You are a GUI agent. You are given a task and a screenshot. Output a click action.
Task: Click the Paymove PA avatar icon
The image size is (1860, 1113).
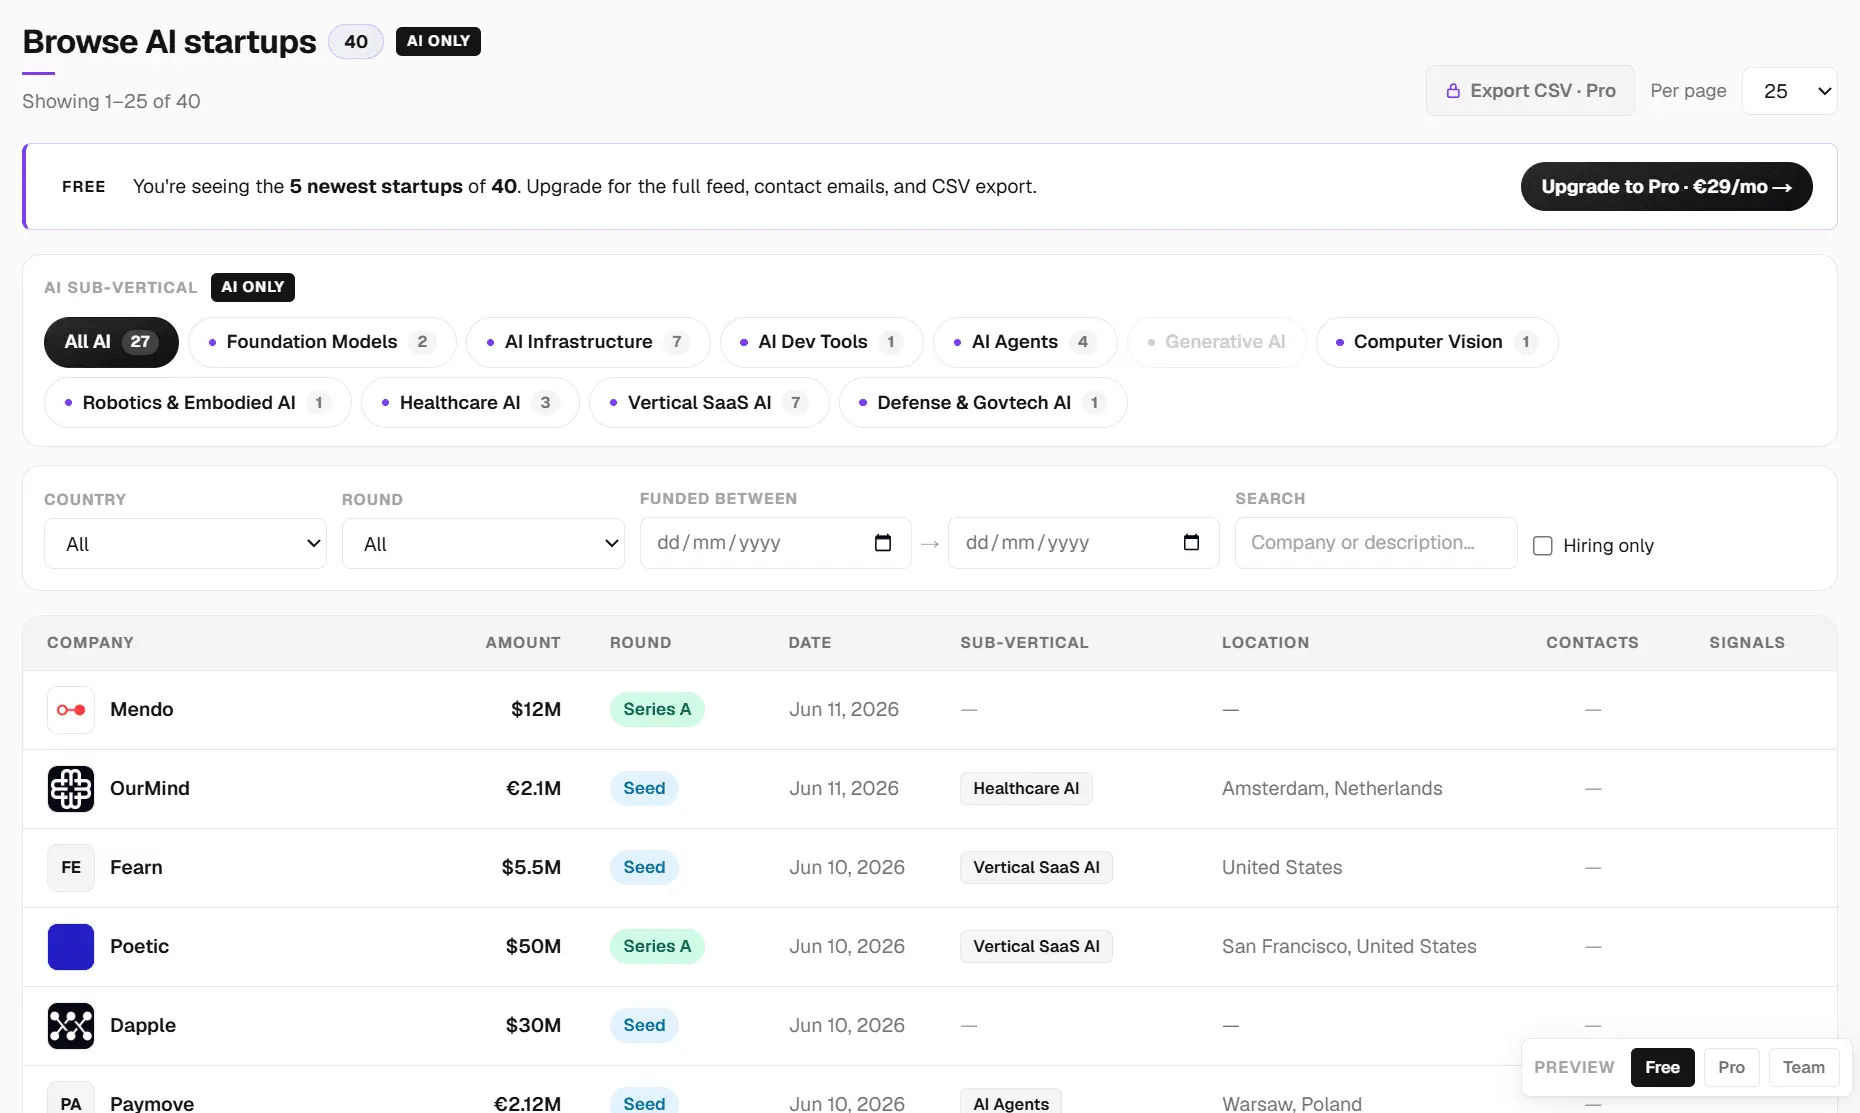(x=71, y=1098)
